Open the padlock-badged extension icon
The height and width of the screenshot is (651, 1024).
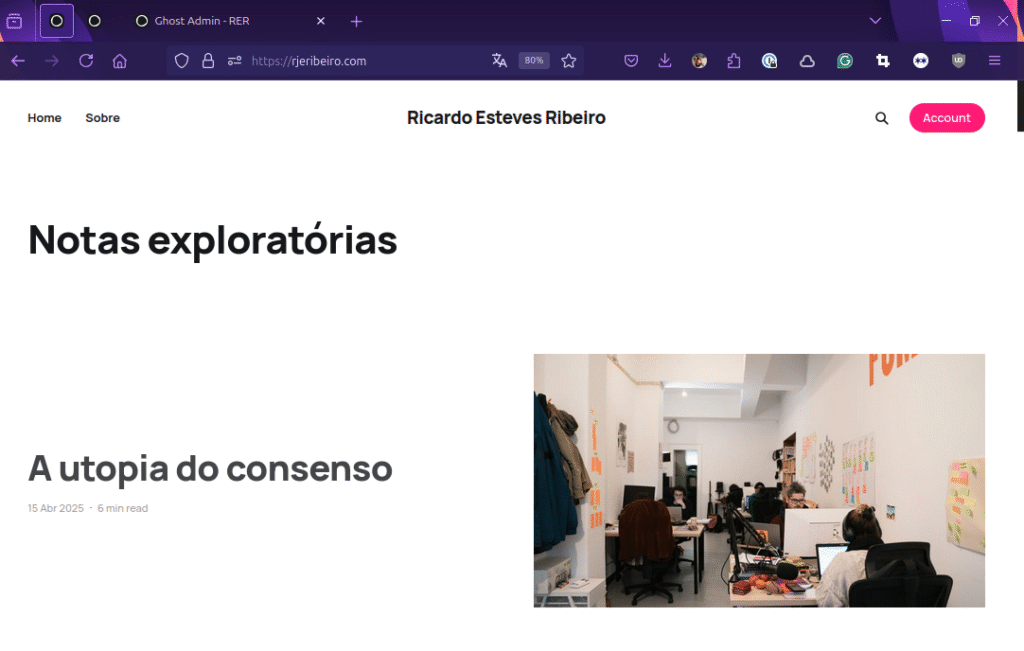tap(769, 61)
